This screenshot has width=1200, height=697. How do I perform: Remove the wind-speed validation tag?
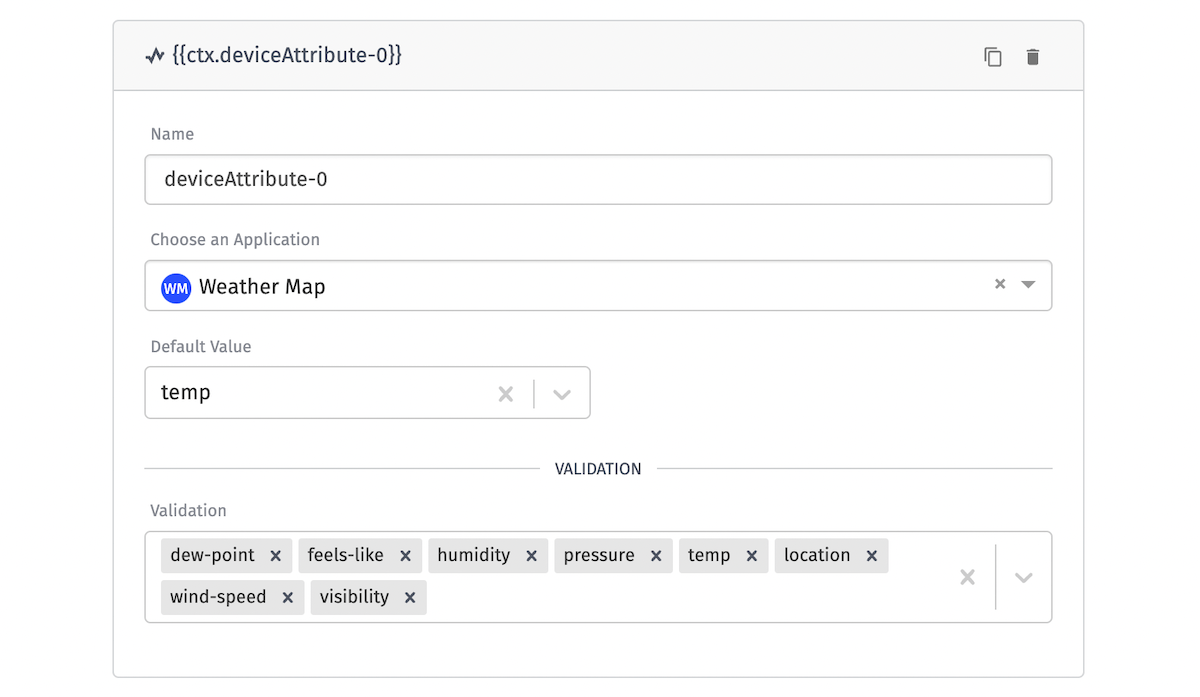[x=287, y=598]
